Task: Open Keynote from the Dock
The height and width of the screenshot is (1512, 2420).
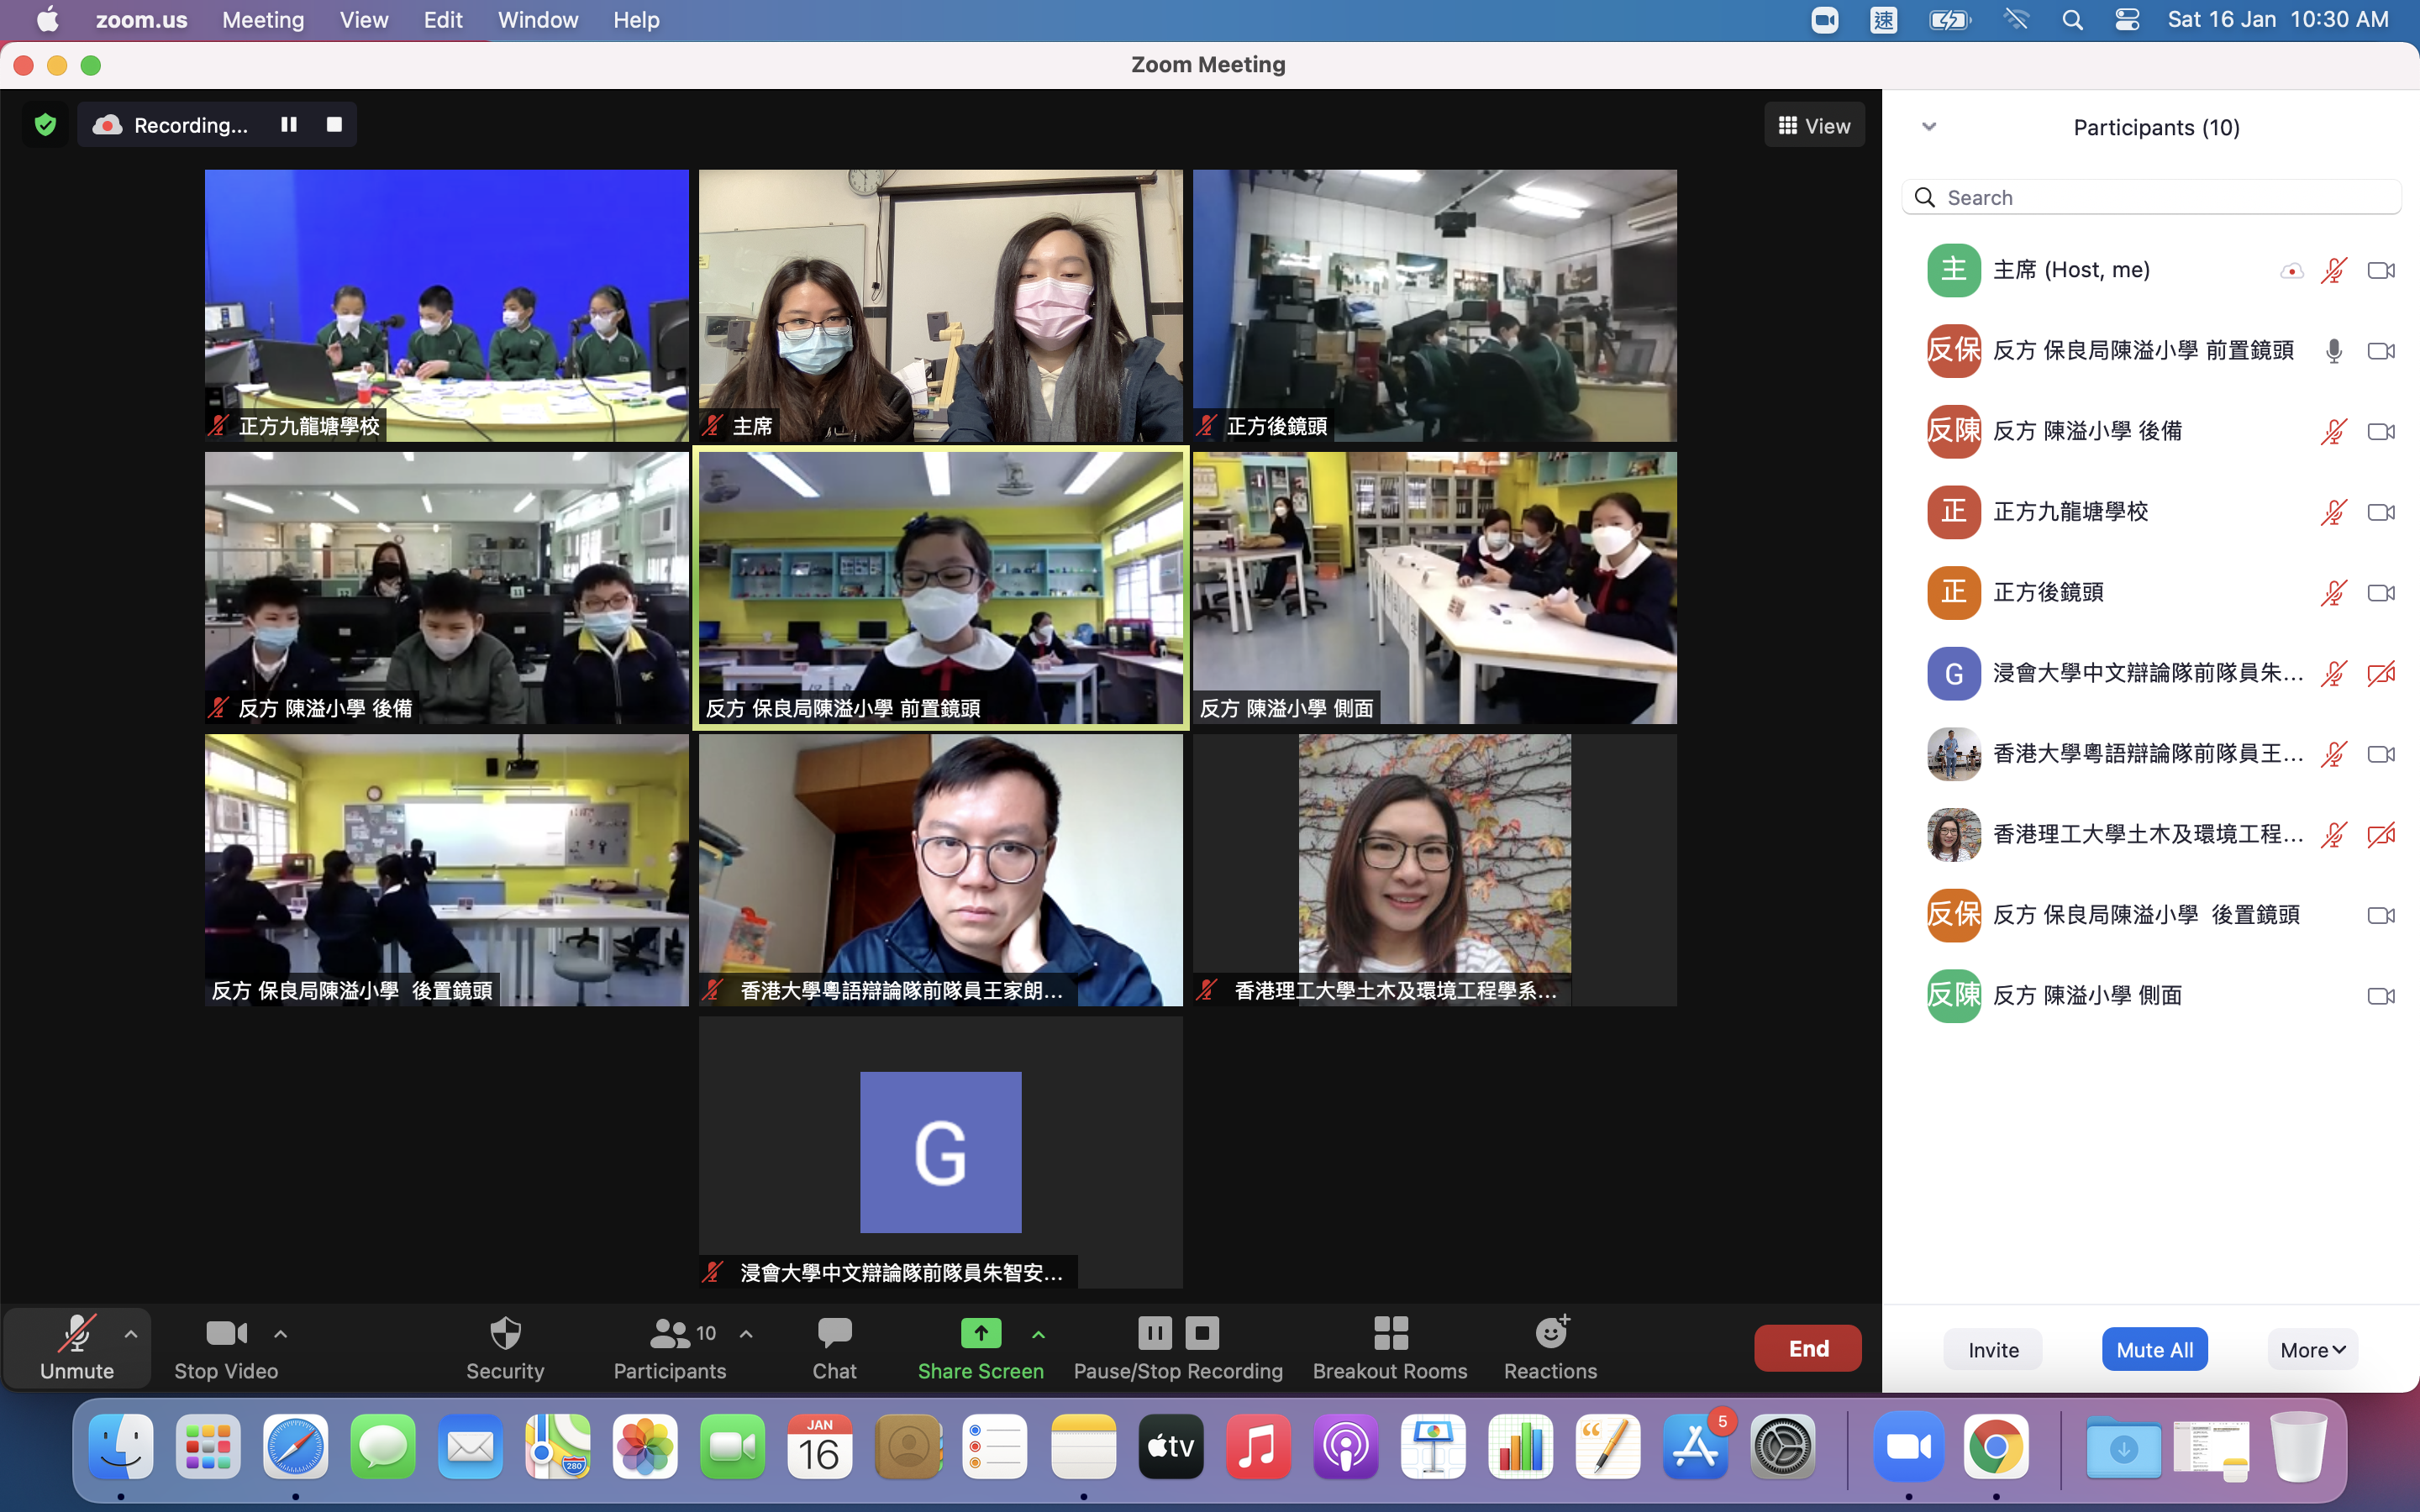Action: 1433,1446
